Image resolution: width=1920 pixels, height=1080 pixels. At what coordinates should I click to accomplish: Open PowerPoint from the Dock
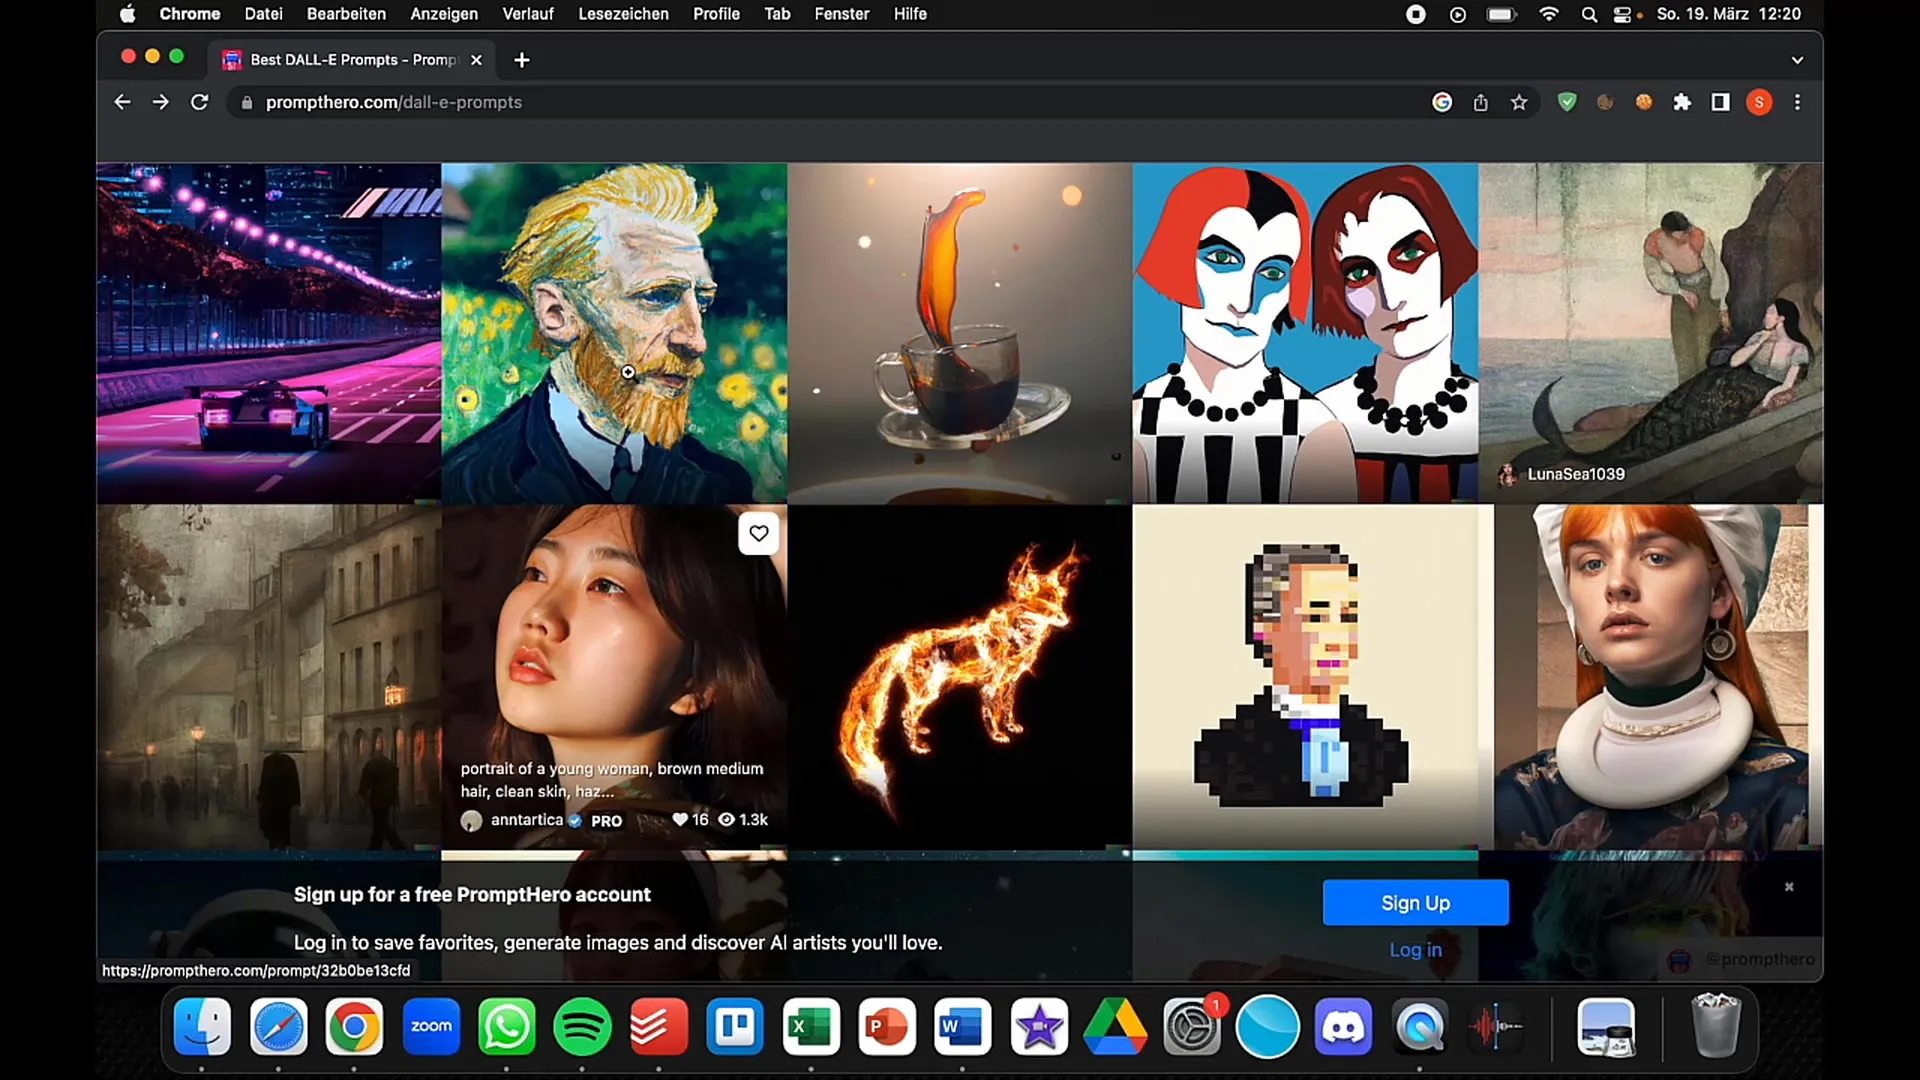(x=887, y=1027)
